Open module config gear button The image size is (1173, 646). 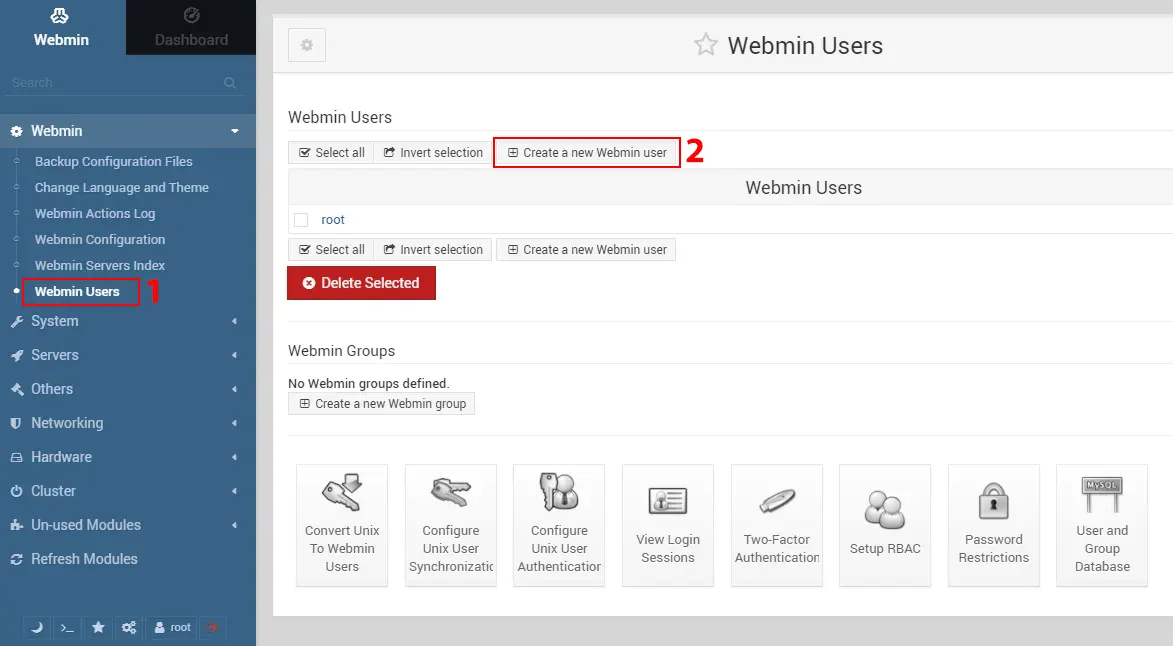pos(307,45)
